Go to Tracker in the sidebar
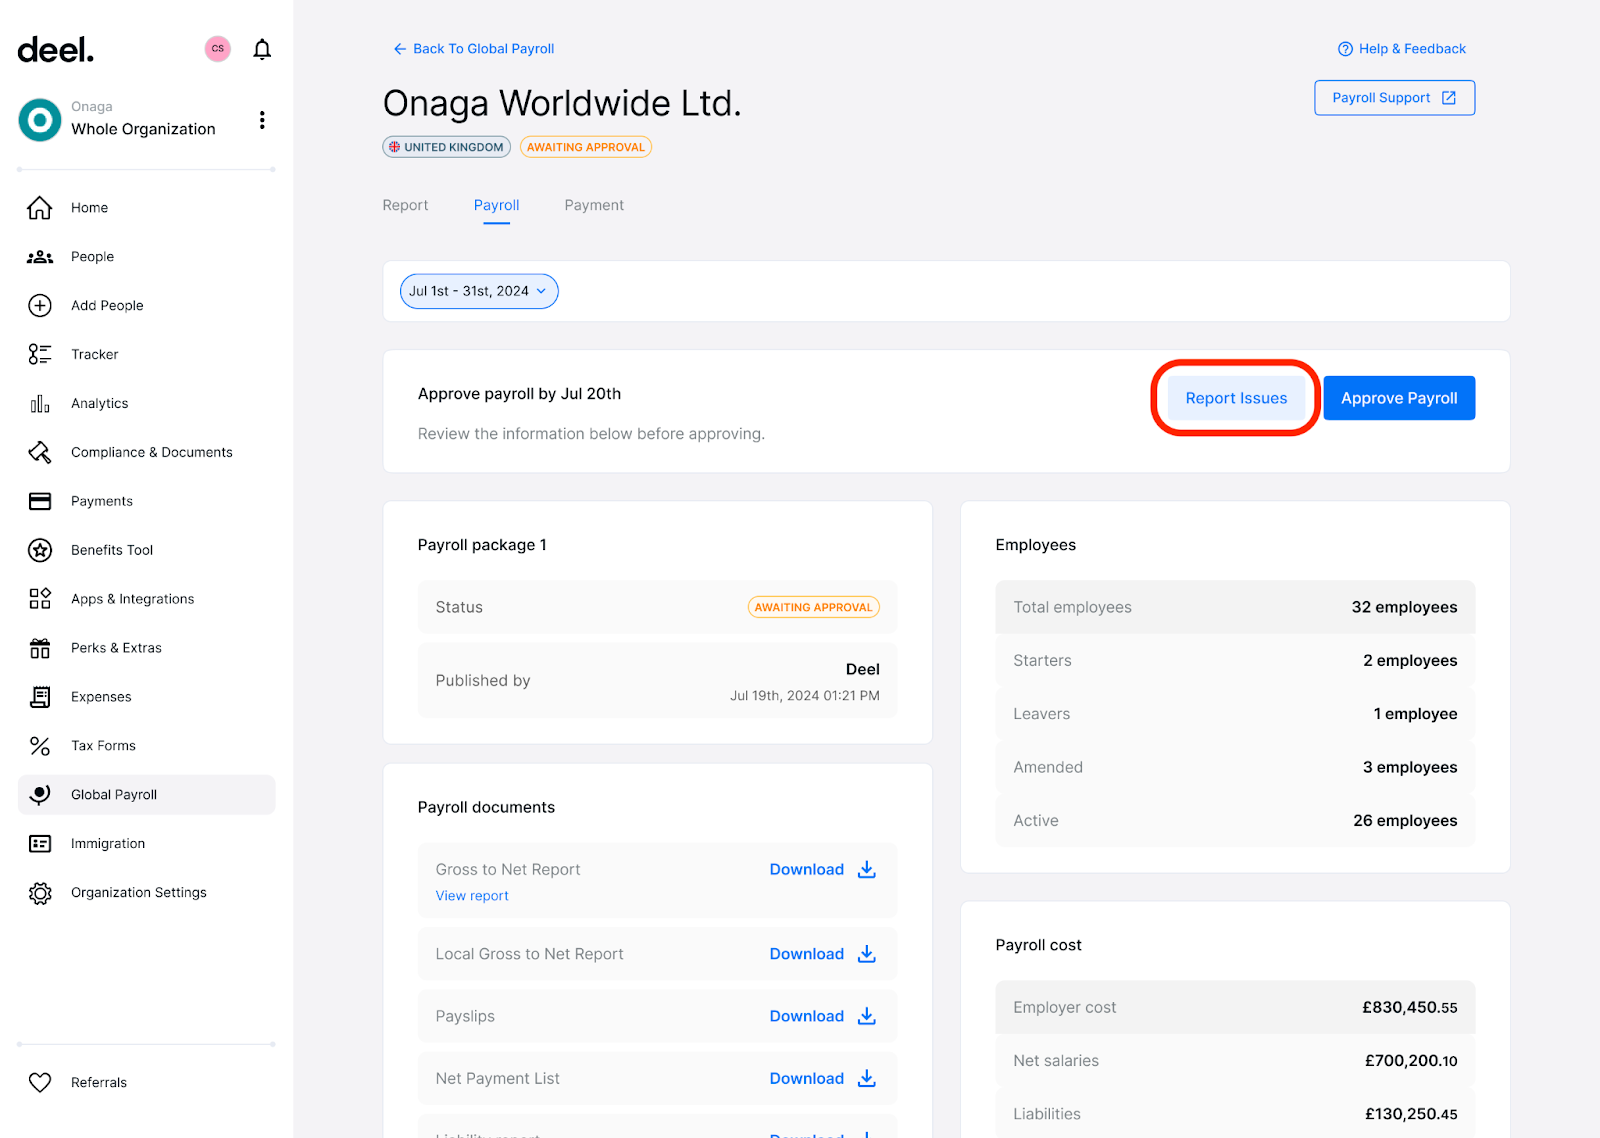This screenshot has height=1138, width=1600. [146, 354]
